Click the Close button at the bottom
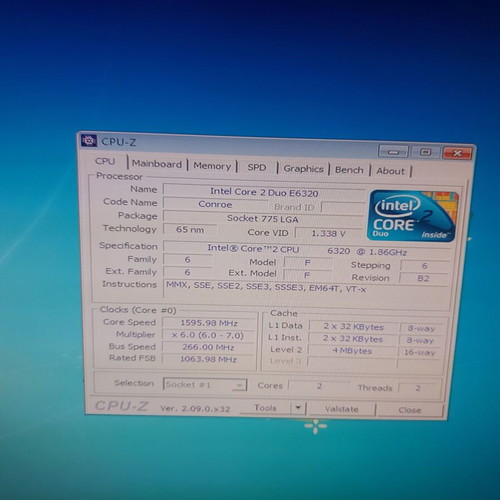500x500 pixels. click(x=410, y=410)
